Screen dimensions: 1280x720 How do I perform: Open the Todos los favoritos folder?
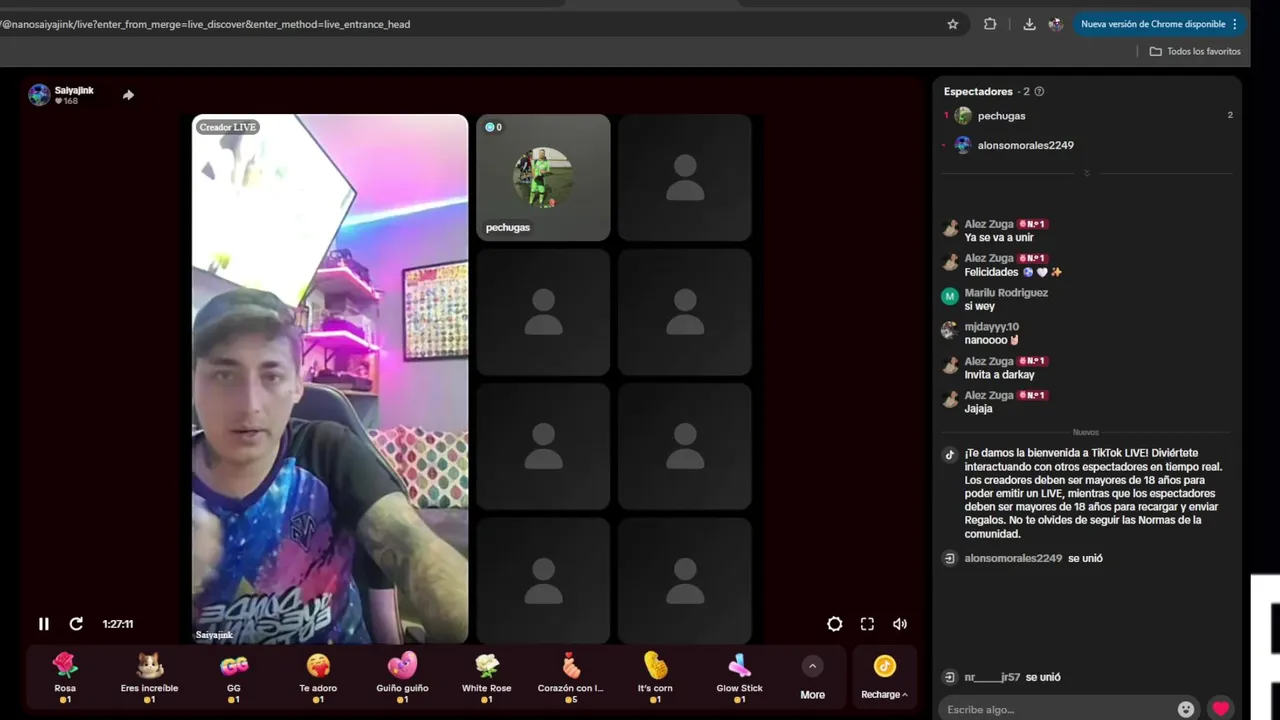pos(1195,51)
